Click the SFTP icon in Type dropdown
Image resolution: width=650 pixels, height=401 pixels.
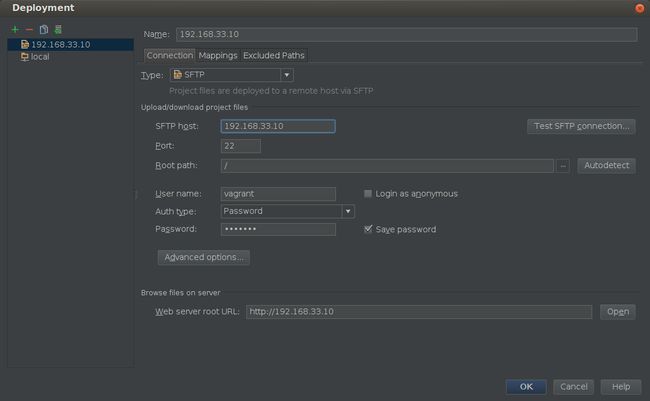(177, 75)
